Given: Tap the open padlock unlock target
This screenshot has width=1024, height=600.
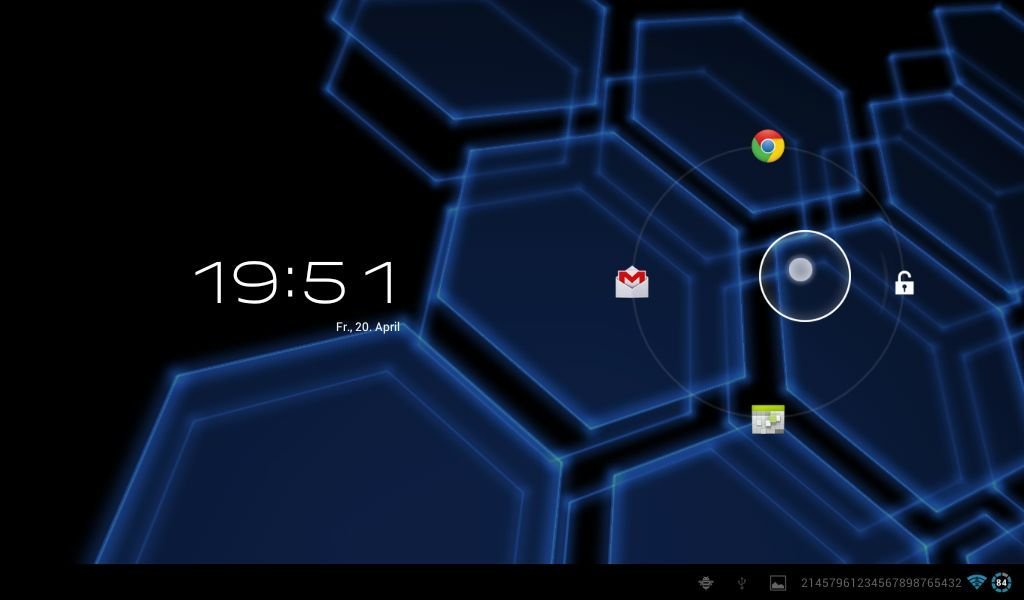Looking at the screenshot, I should 904,283.
